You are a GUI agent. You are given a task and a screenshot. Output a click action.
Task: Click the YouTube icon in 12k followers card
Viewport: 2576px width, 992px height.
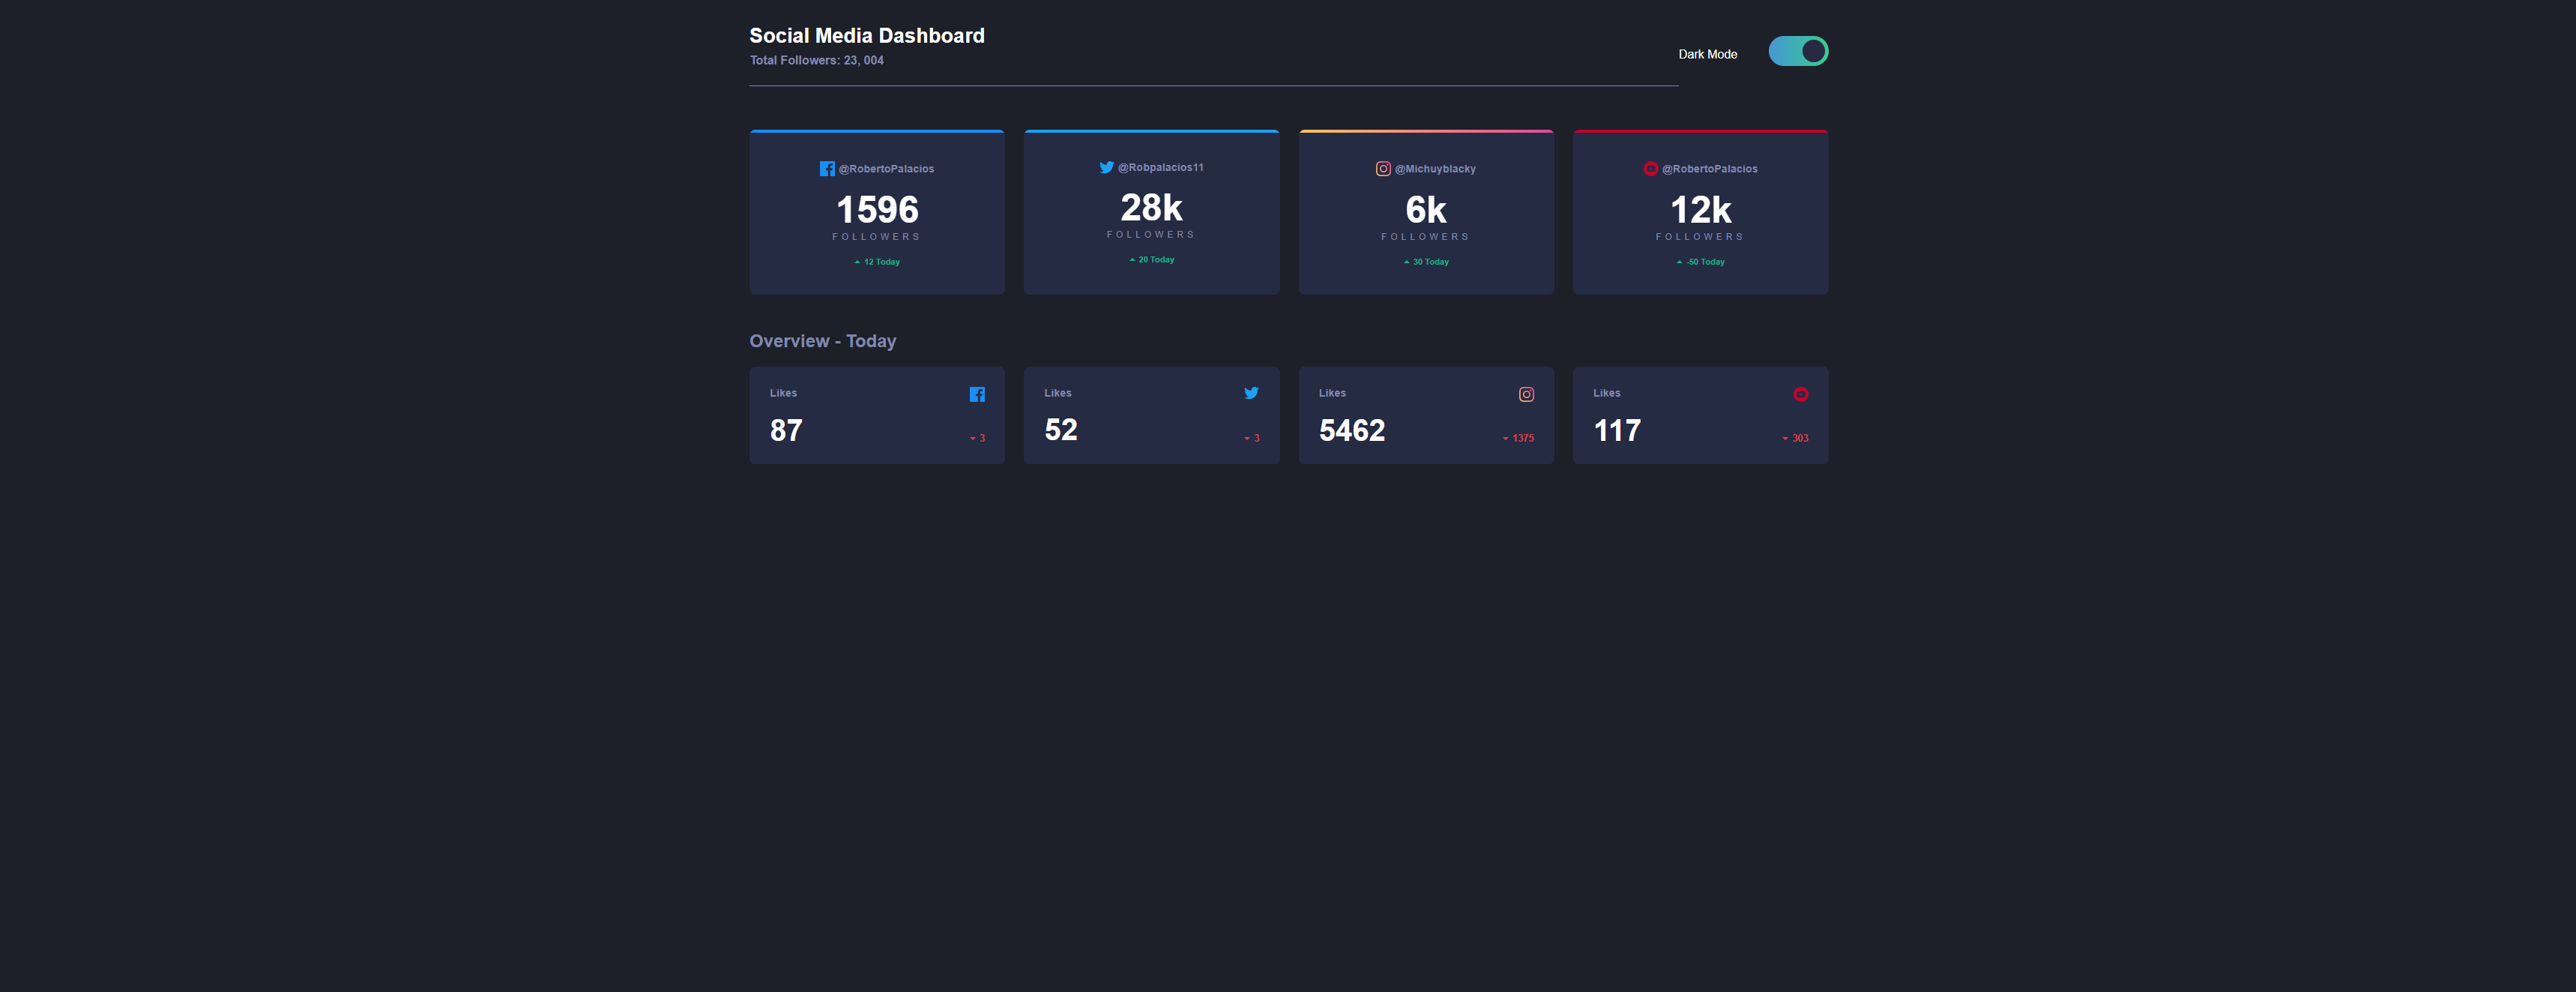coord(1650,169)
